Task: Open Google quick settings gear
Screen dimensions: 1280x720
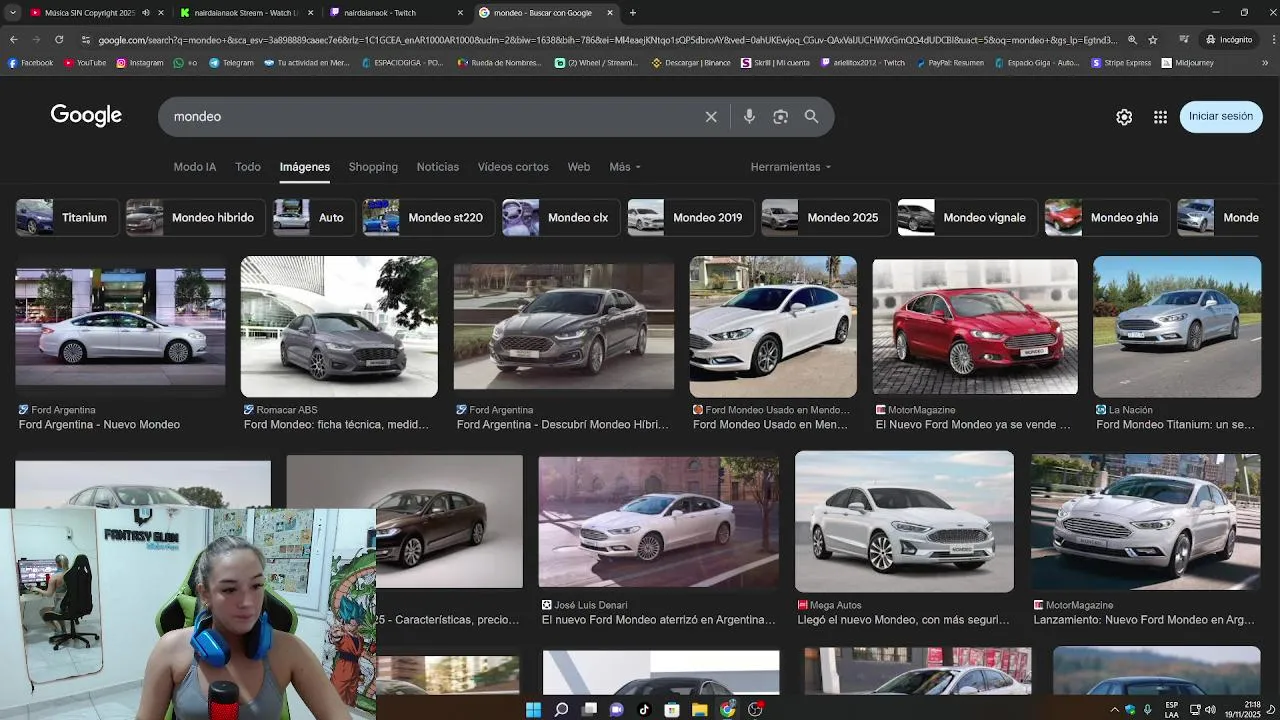Action: tap(1124, 117)
